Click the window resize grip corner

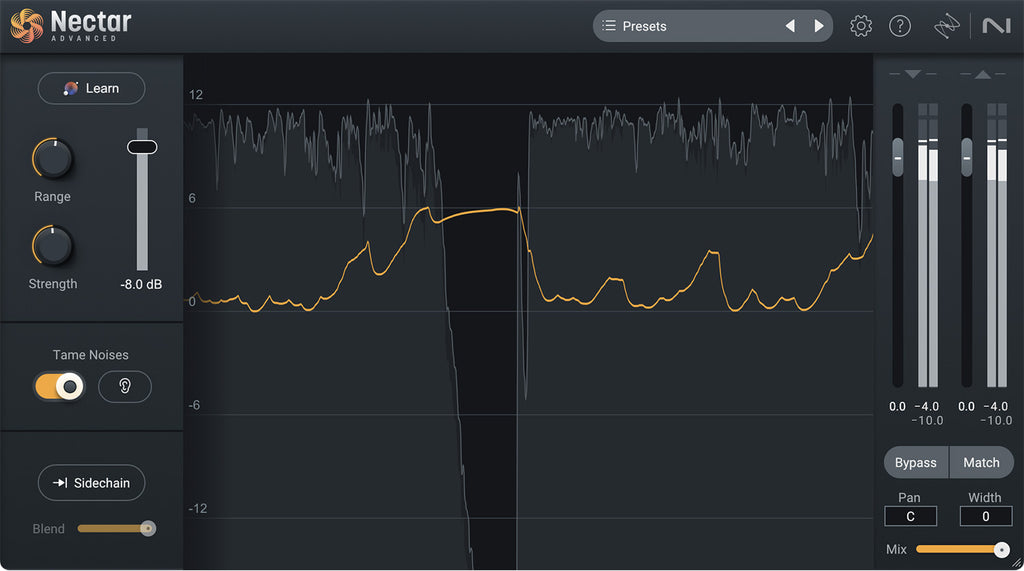1017,564
